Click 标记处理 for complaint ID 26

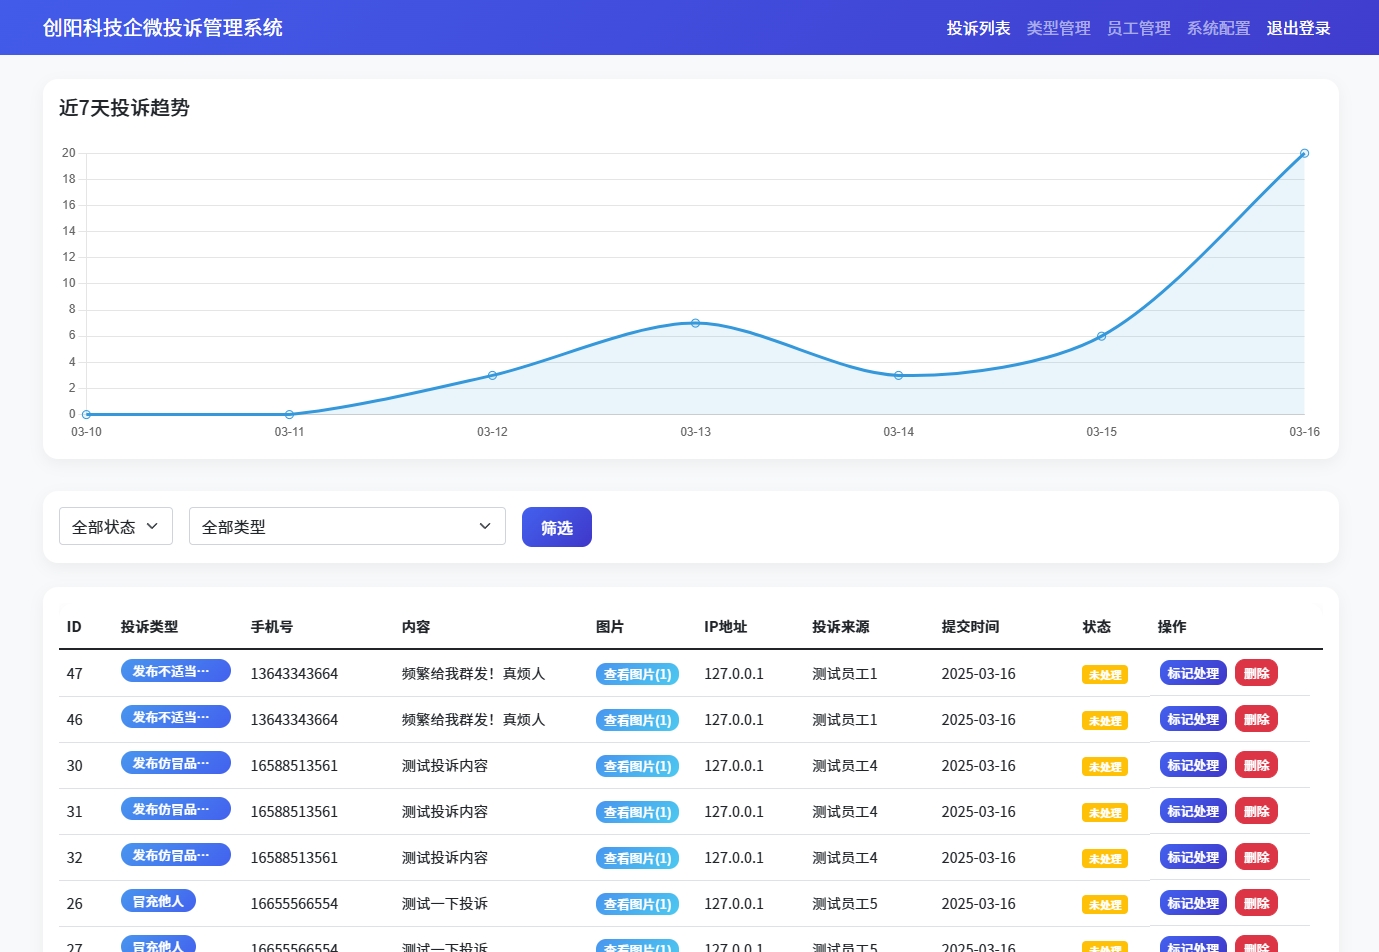coord(1193,903)
